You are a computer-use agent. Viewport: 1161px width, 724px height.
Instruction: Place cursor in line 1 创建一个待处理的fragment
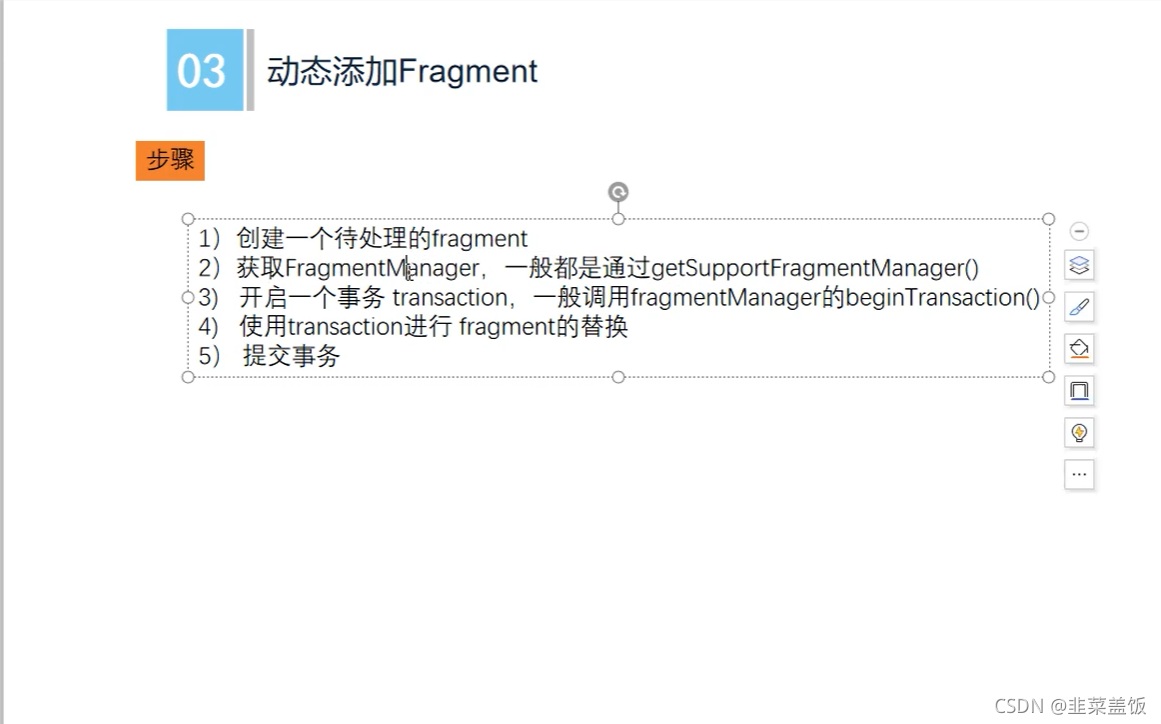pos(382,238)
